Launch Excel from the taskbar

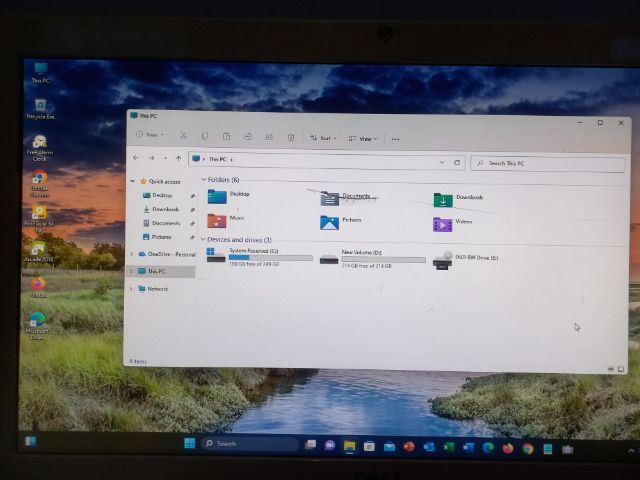tap(448, 447)
